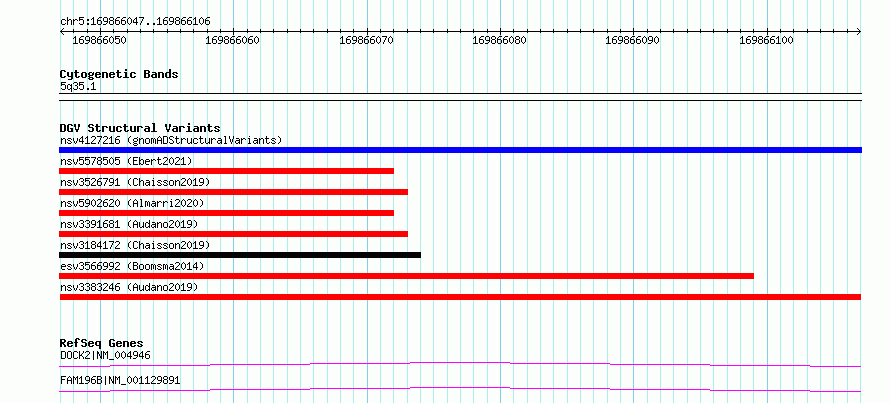The height and width of the screenshot is (403, 890).
Task: Click the red bar for nsv3391681
Action: coord(233,234)
